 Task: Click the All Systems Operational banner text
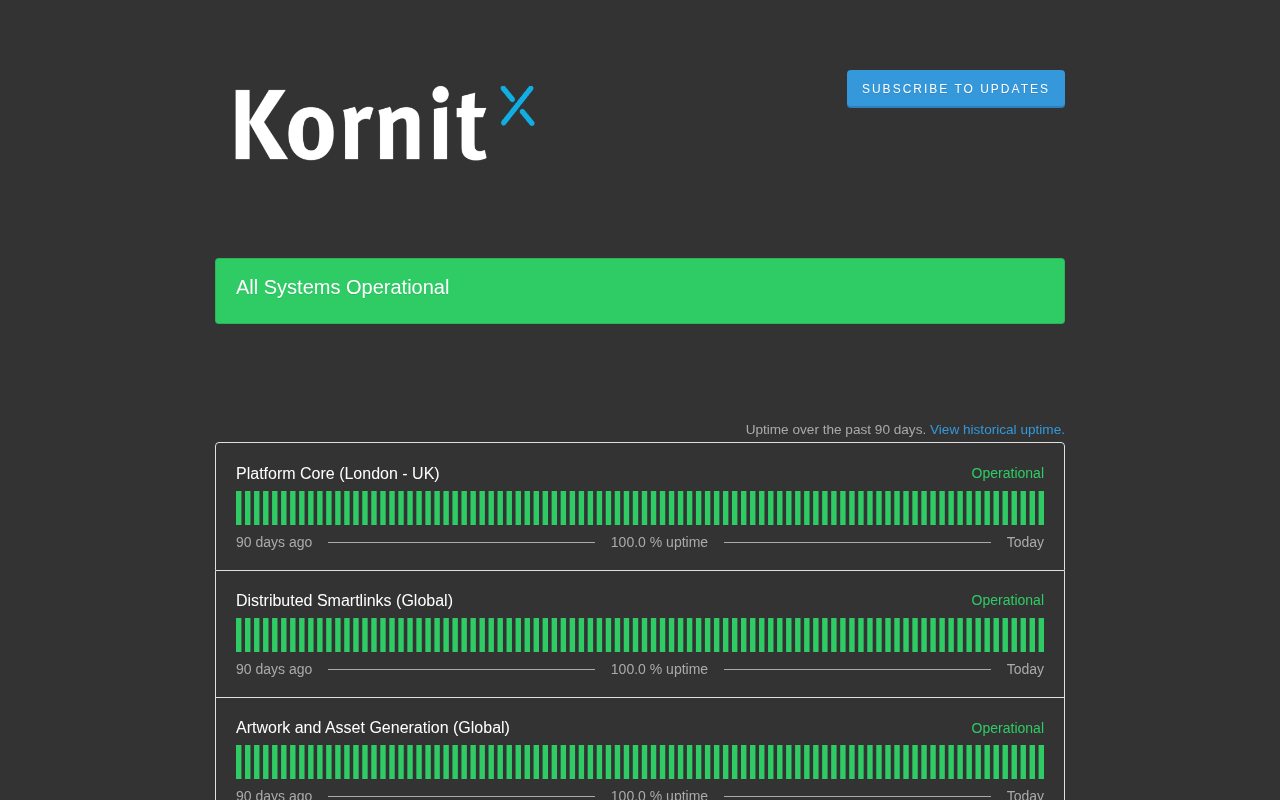pyautogui.click(x=342, y=287)
